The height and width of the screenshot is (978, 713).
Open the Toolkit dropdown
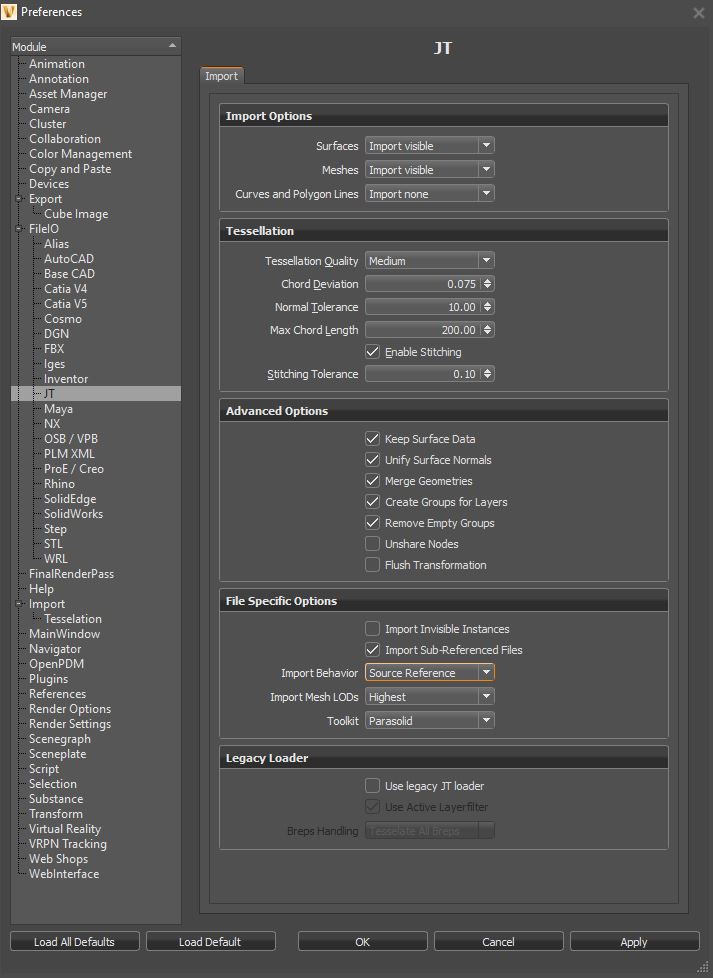pyautogui.click(x=430, y=720)
